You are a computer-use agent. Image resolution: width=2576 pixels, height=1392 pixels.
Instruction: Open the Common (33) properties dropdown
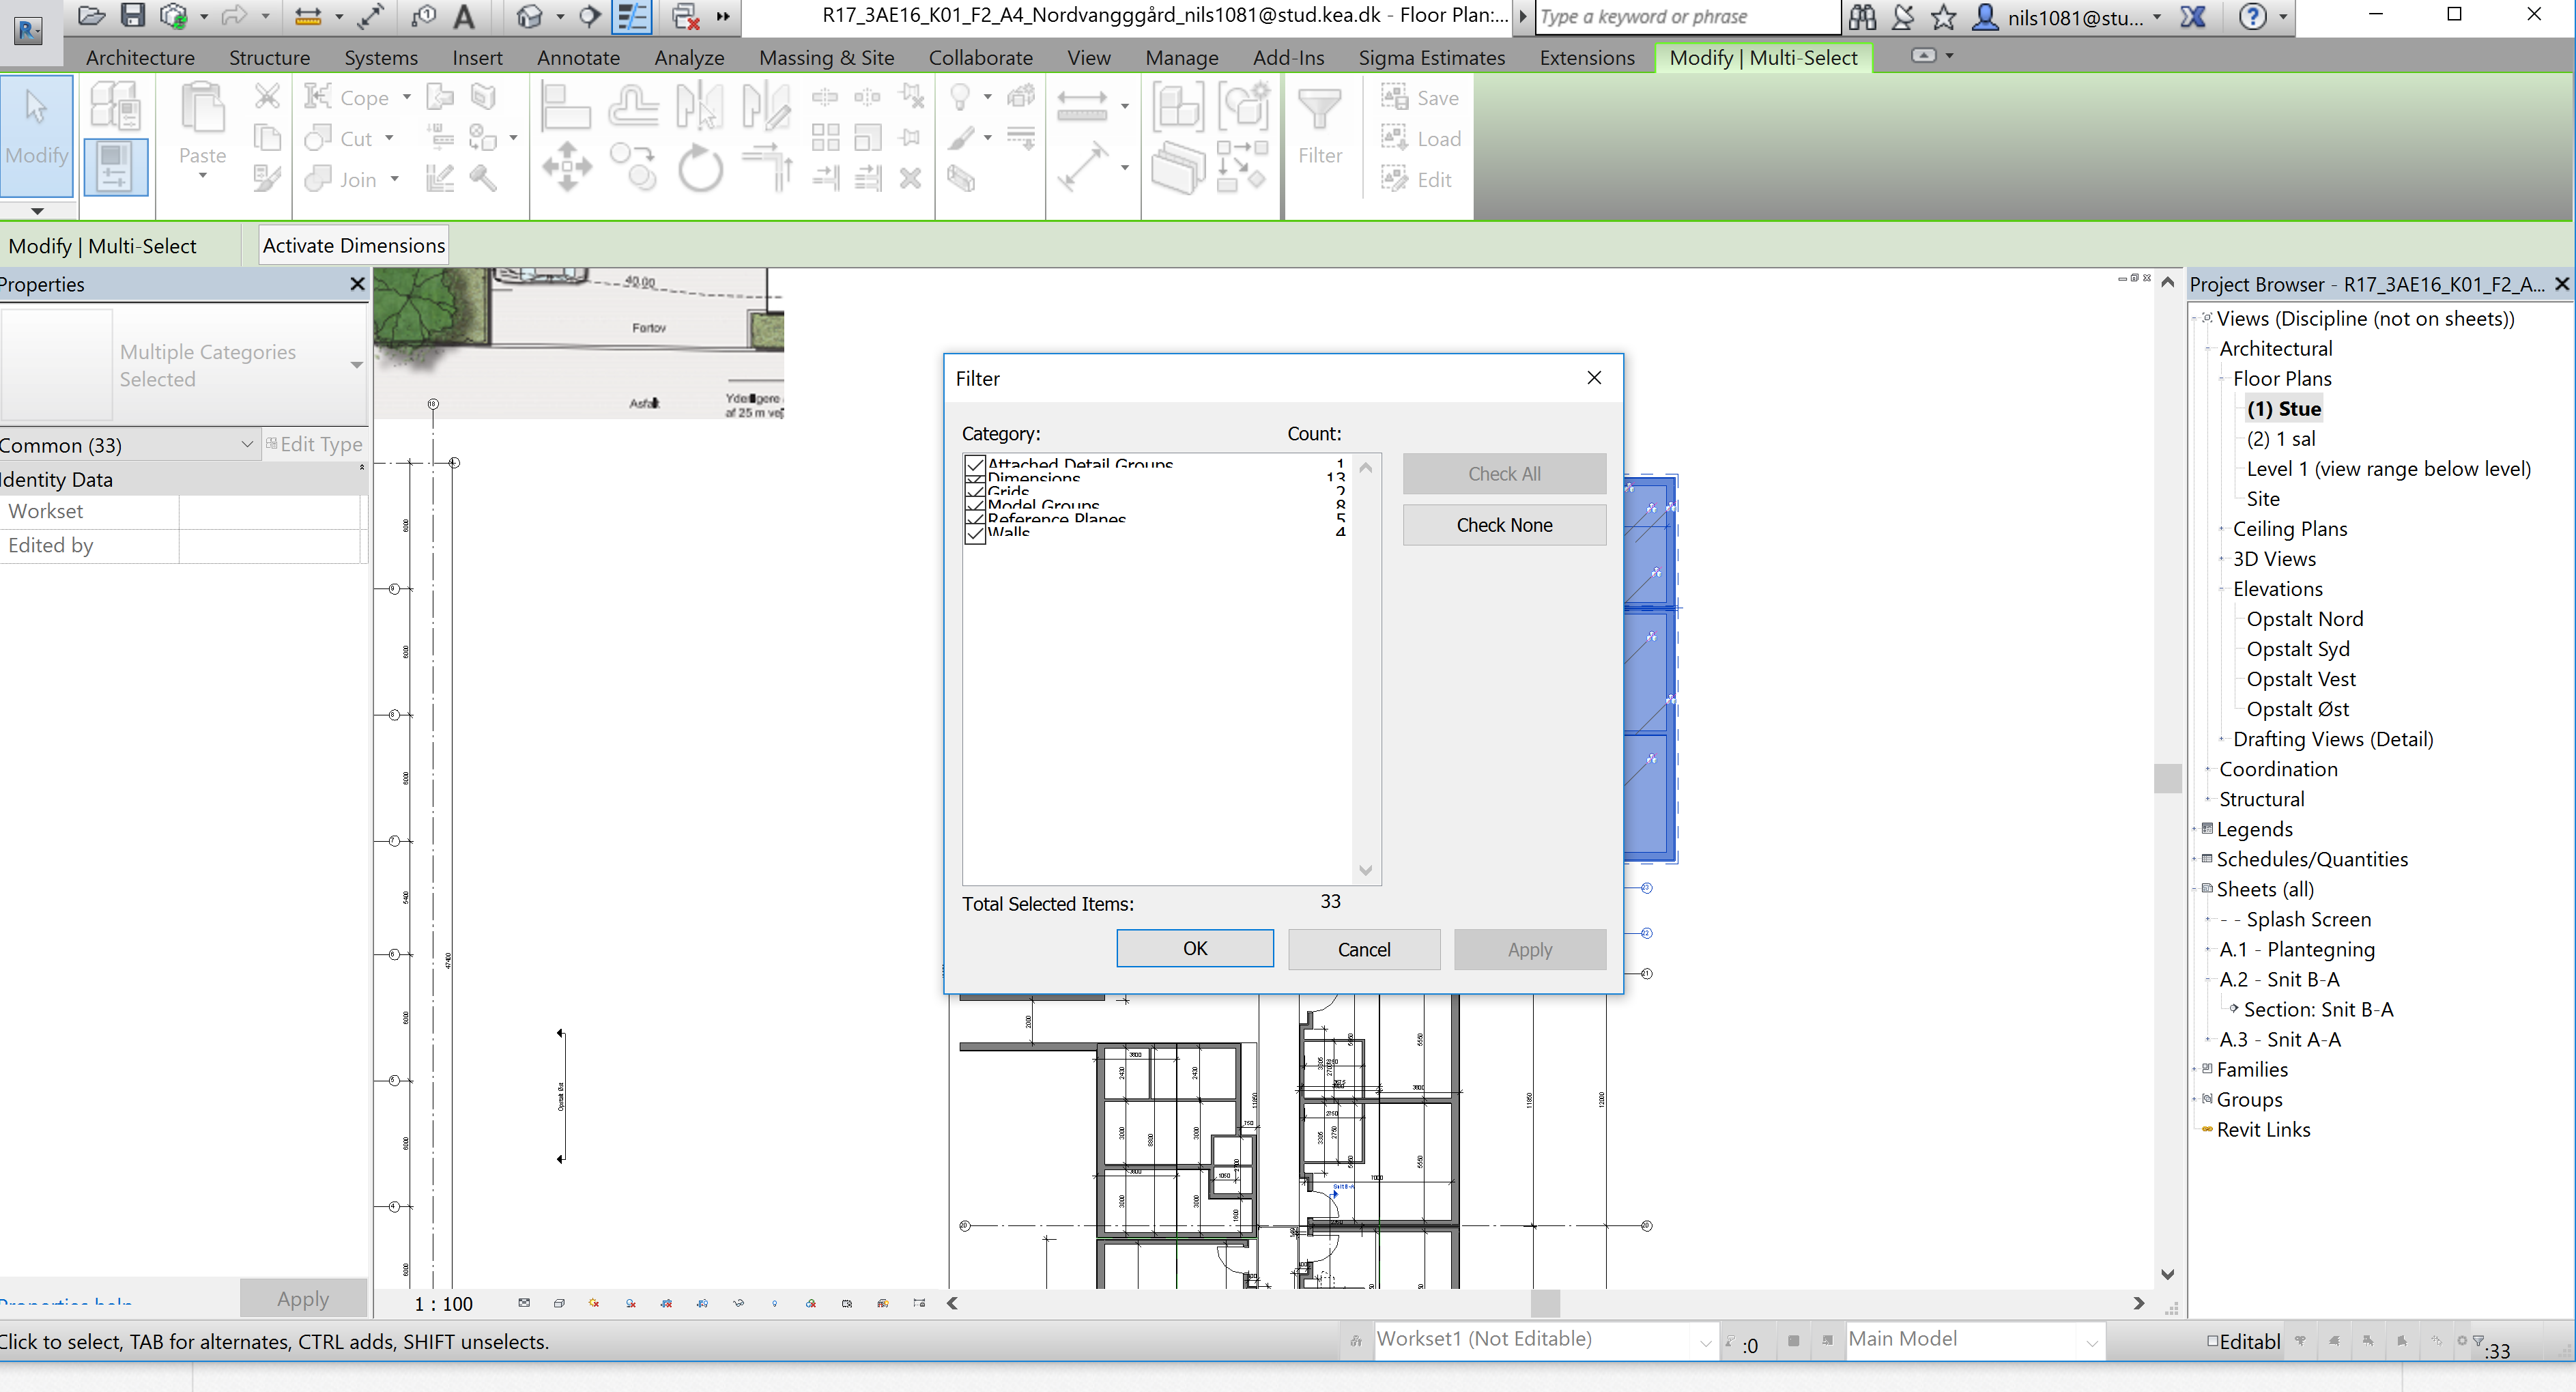pos(247,444)
